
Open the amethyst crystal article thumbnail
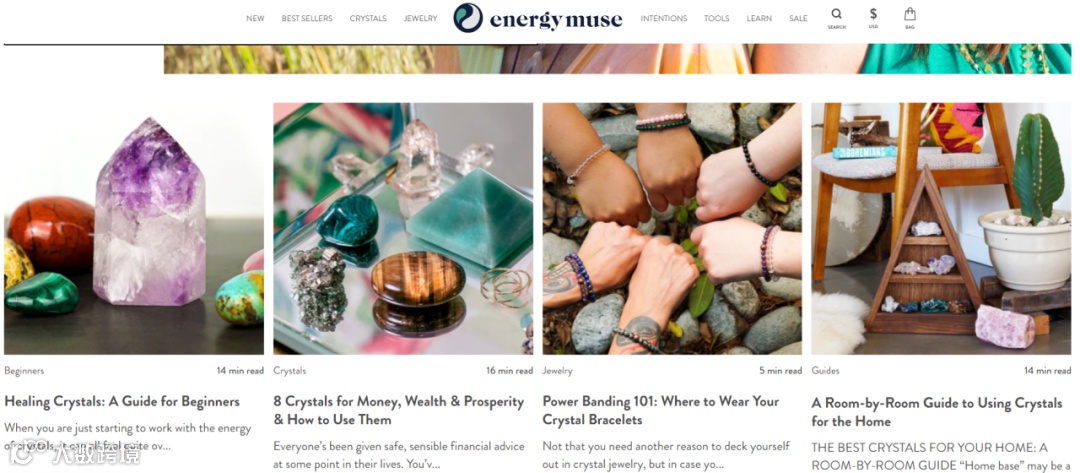point(134,229)
